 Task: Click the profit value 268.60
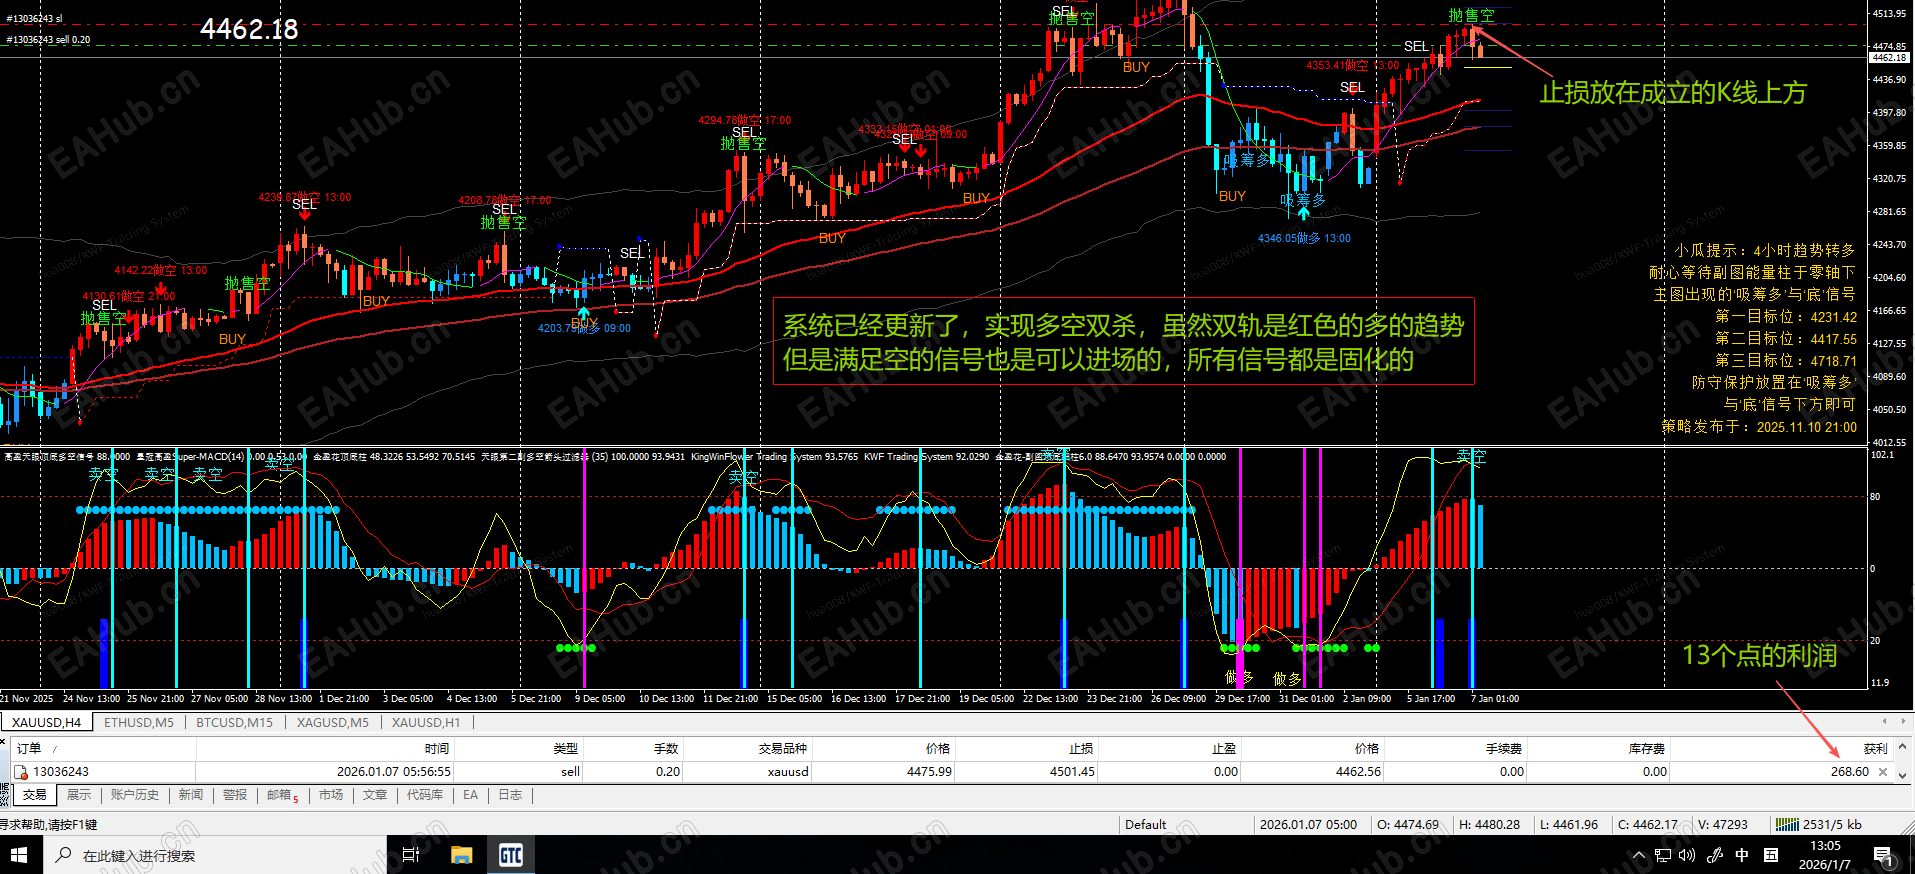[1850, 772]
